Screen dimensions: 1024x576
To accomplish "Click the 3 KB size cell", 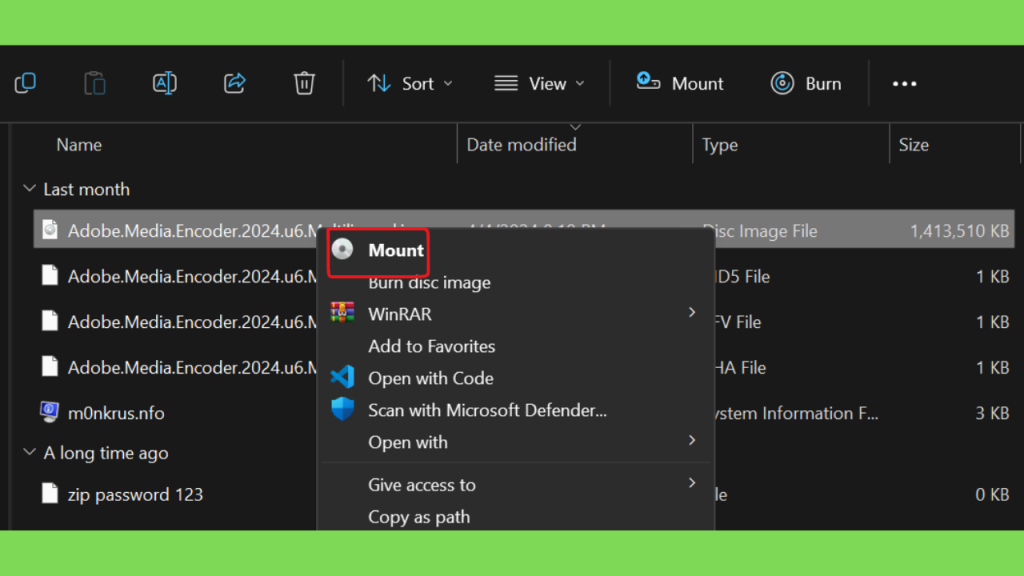I will 992,413.
